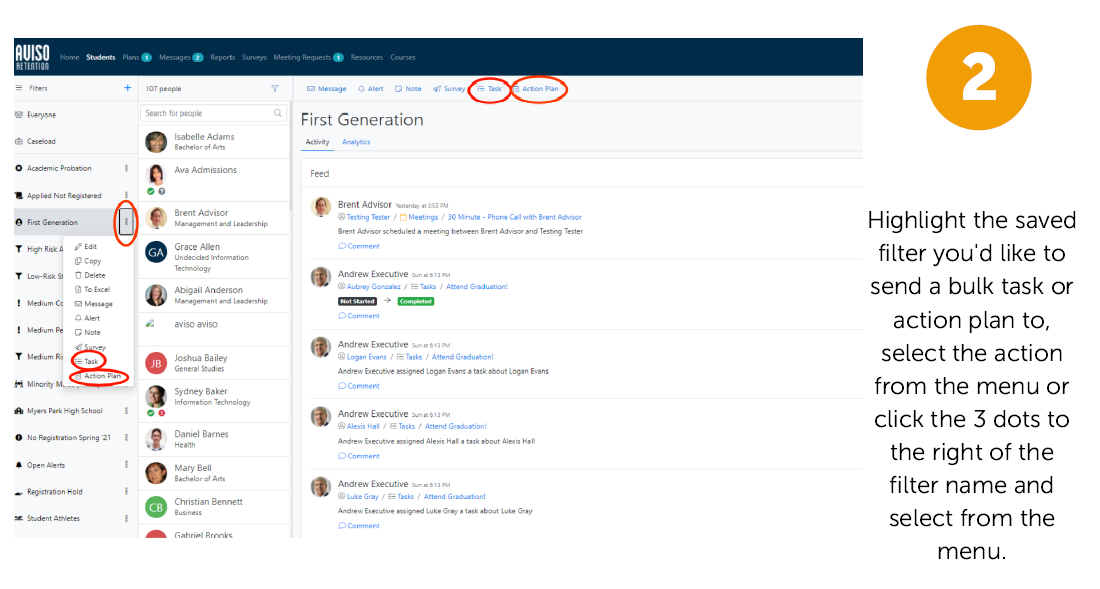Choose Action Plan in the context menu

98,377
